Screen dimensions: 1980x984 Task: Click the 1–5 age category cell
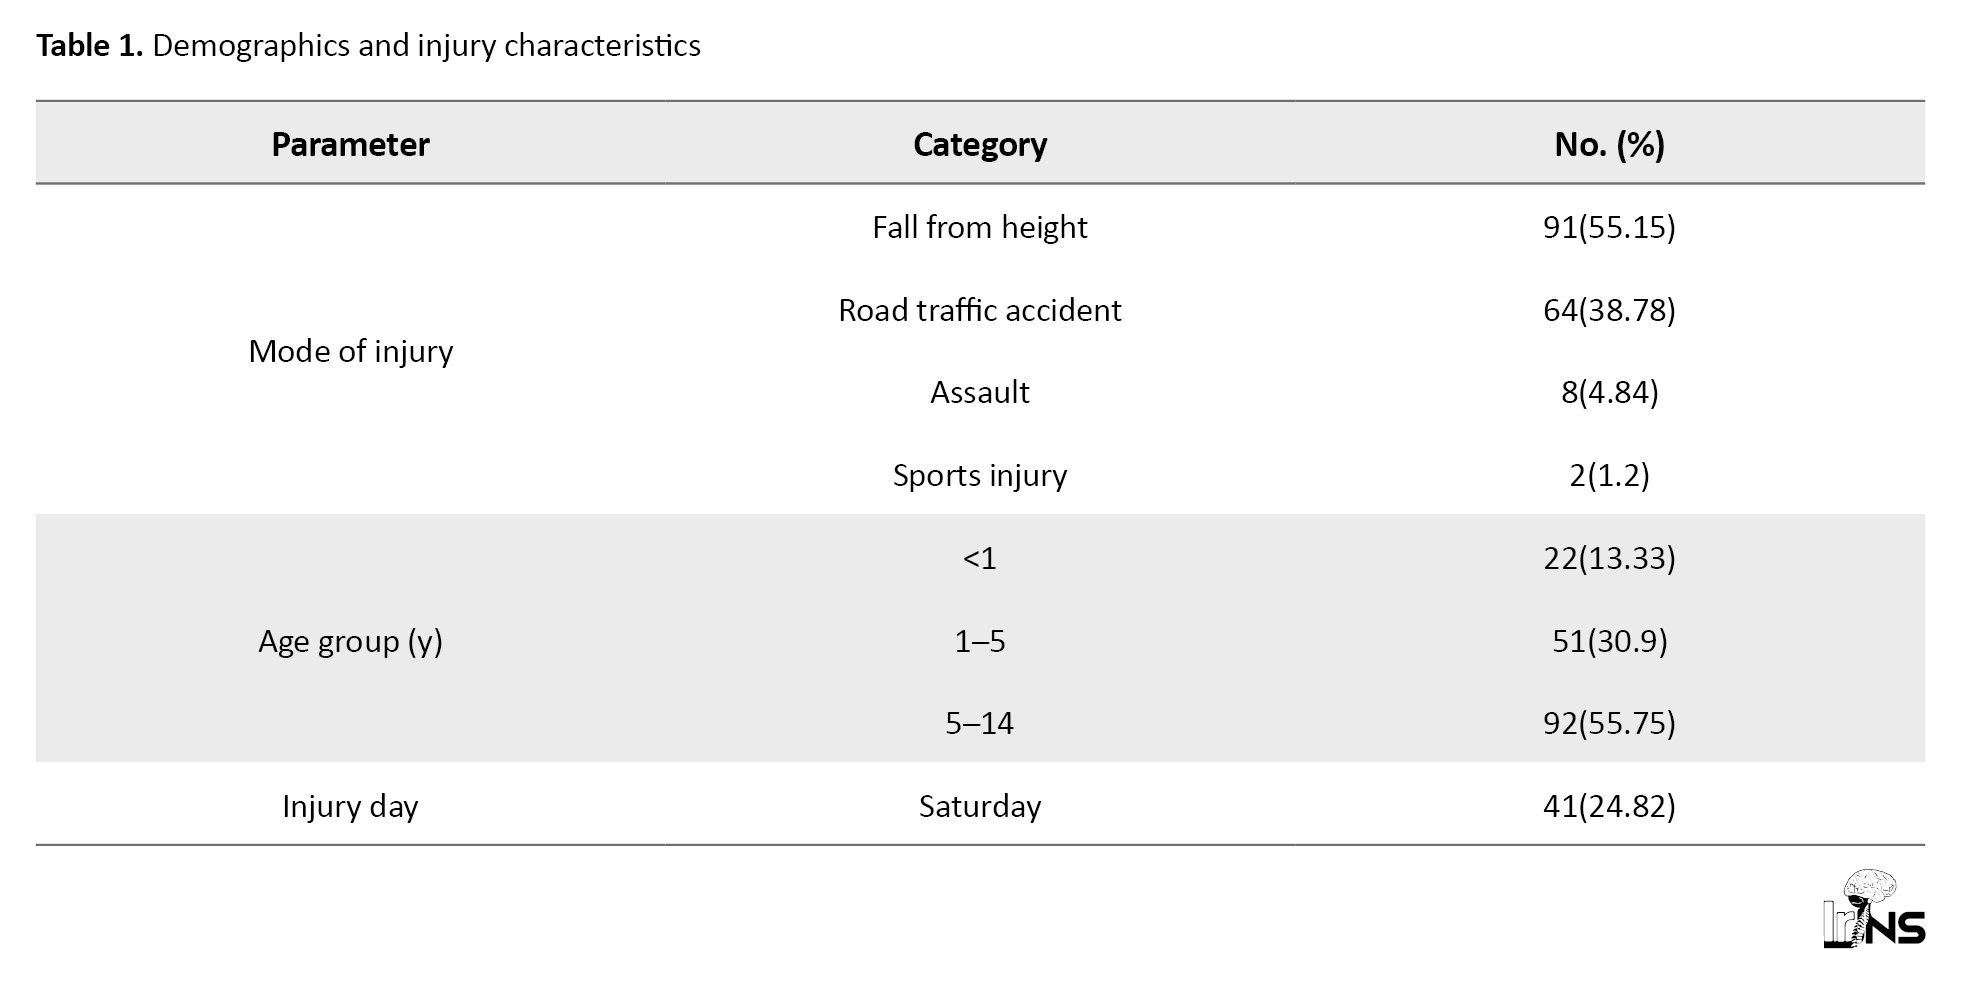979,641
